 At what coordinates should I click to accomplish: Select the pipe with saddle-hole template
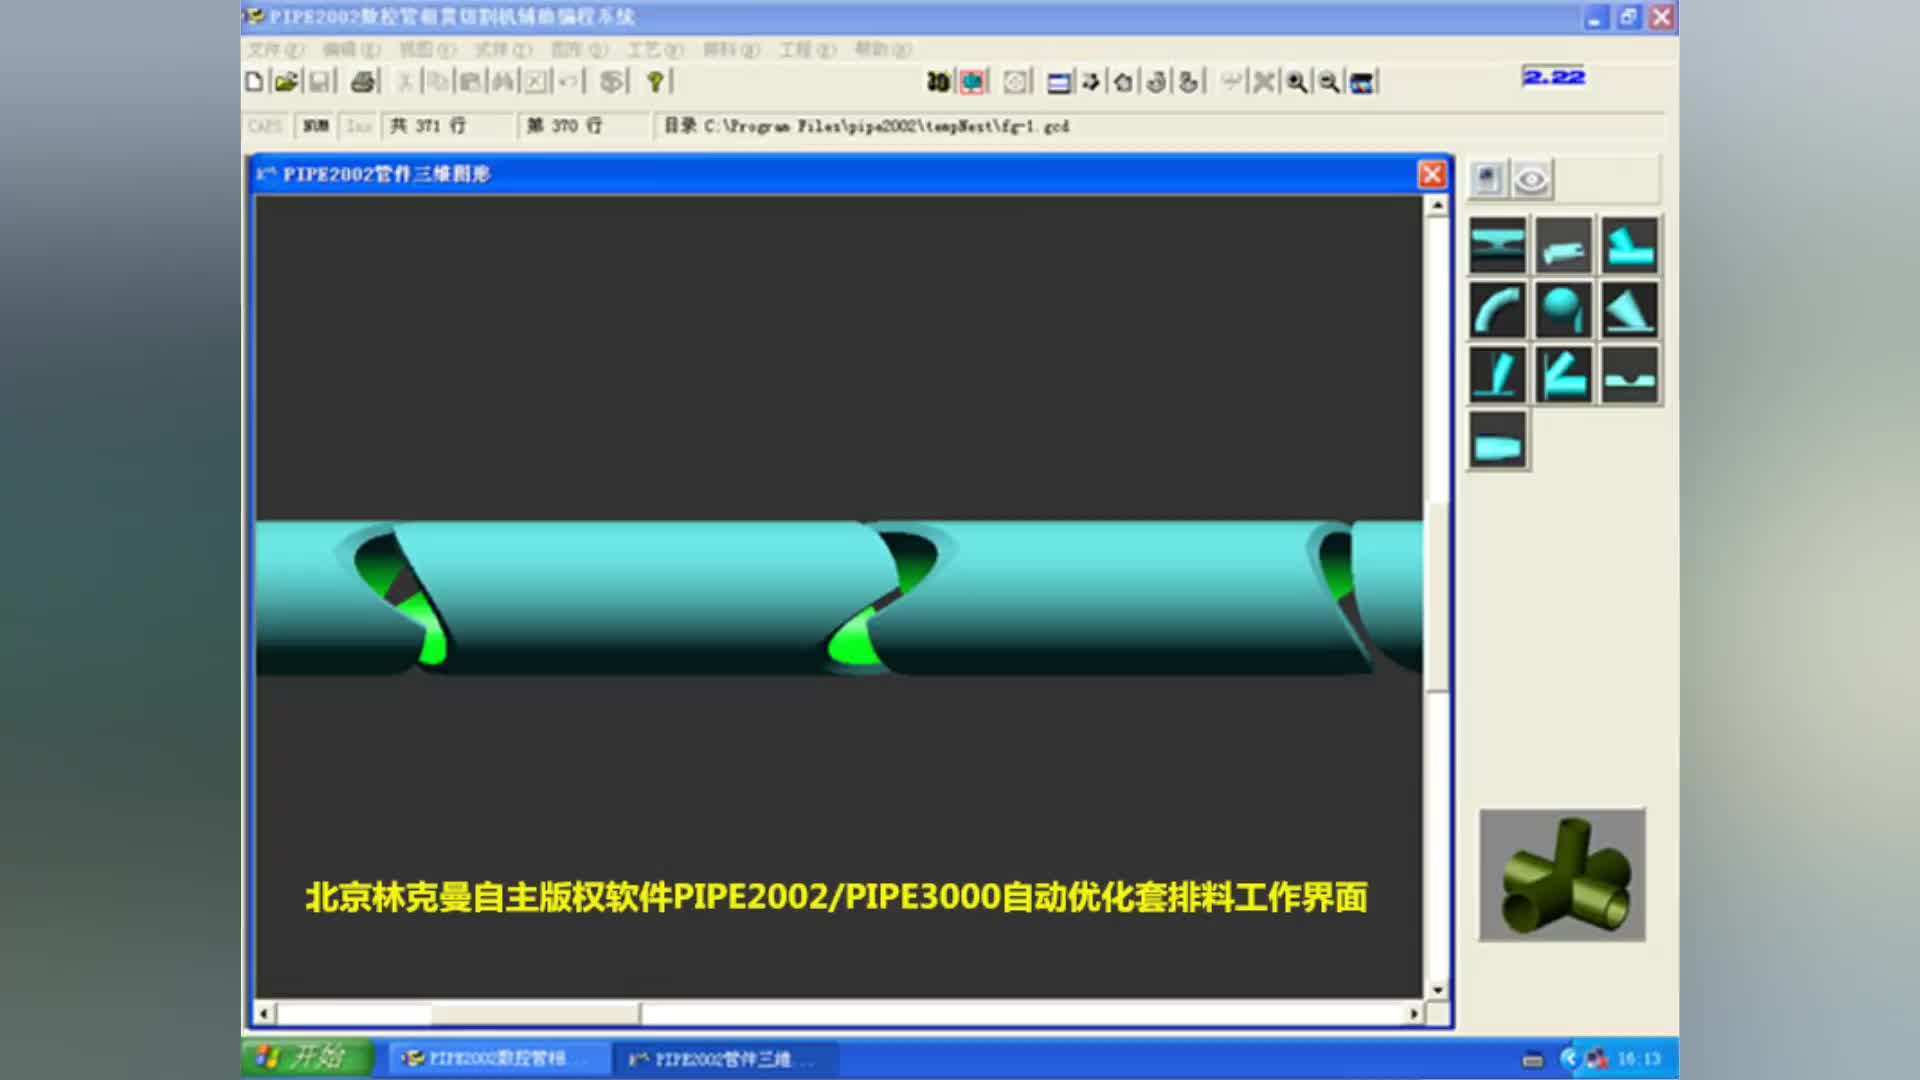point(1630,375)
